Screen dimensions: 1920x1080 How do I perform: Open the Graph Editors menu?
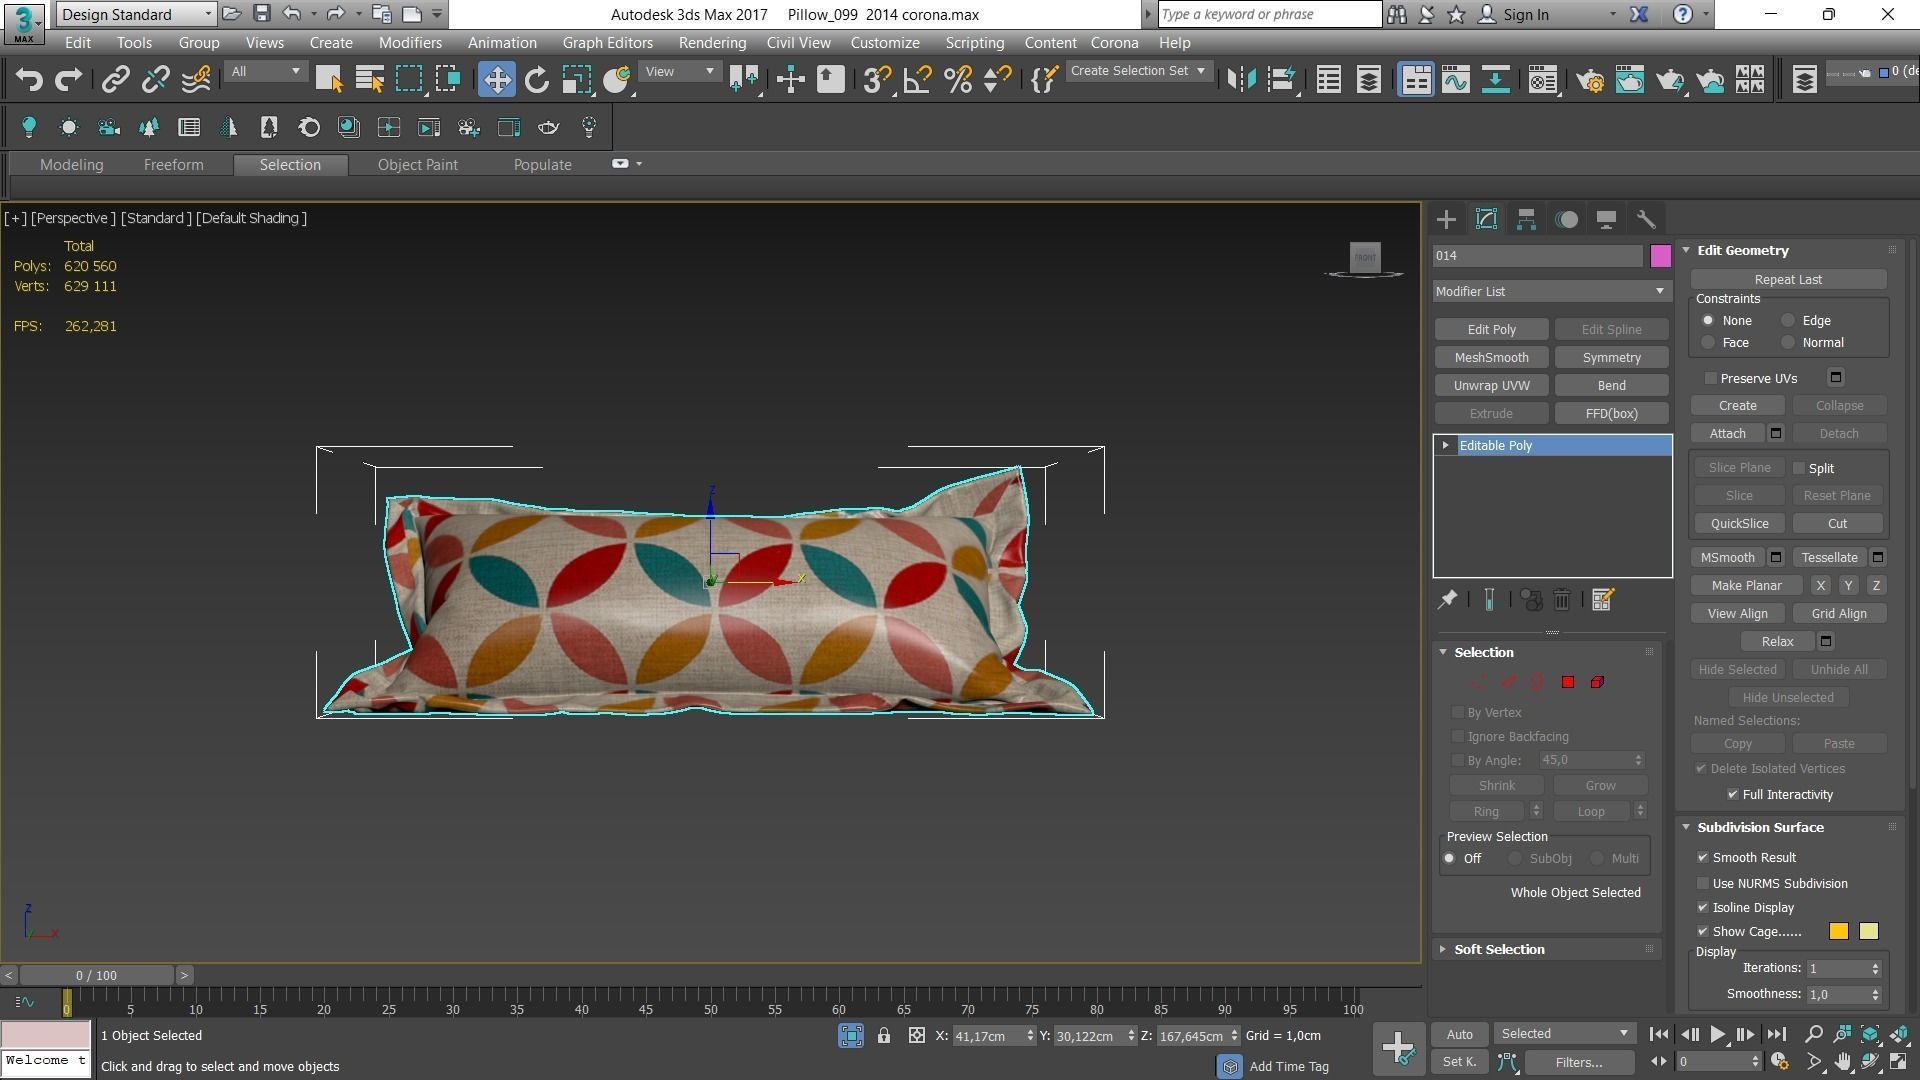click(x=607, y=43)
